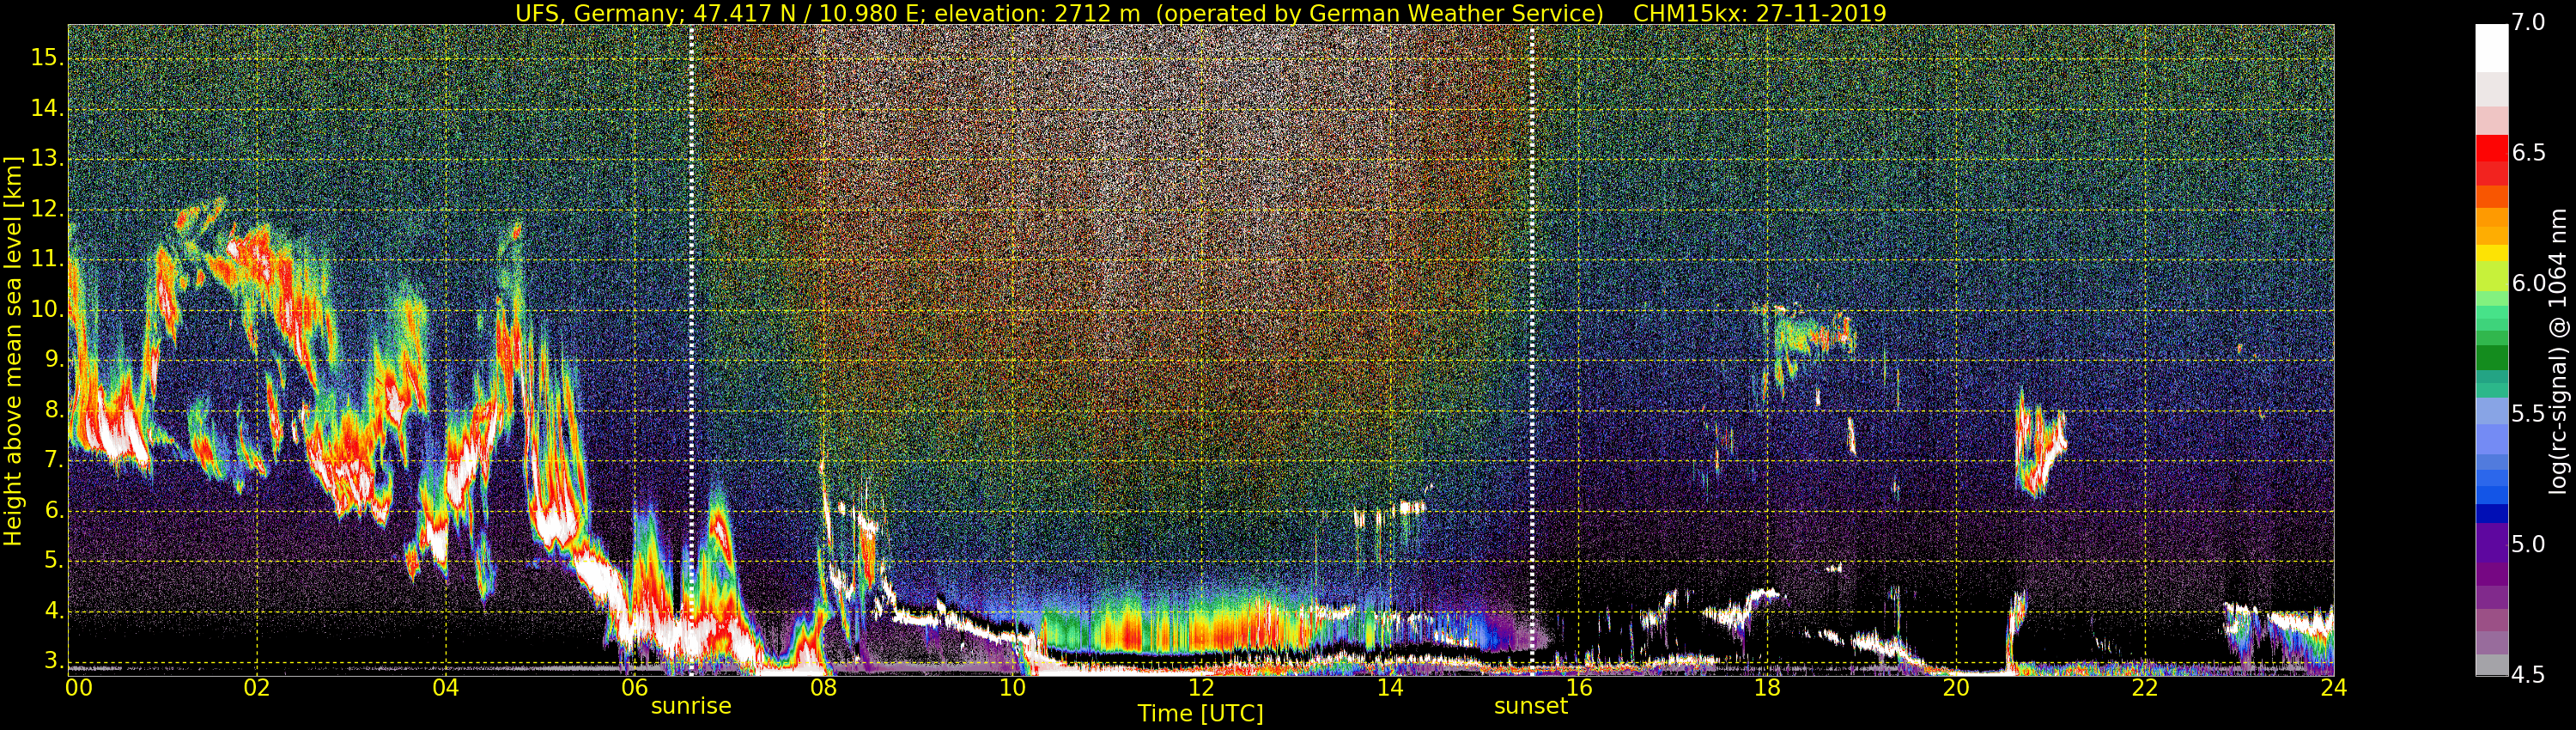Screen dimensions: 2576x730
Task: Click the white dotted sunset marker line
Action: [x=1531, y=350]
